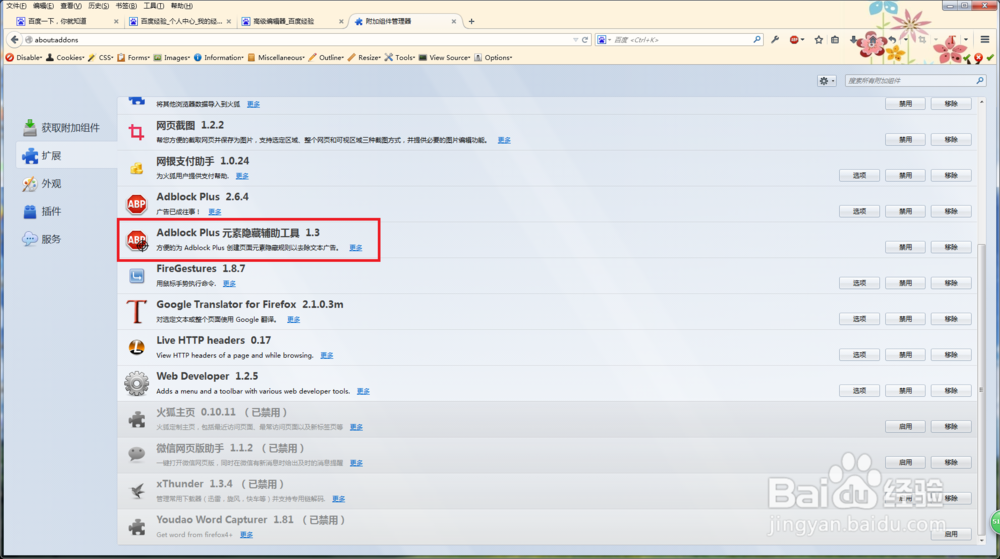Disable the Live HTTP headers extension

(905, 354)
